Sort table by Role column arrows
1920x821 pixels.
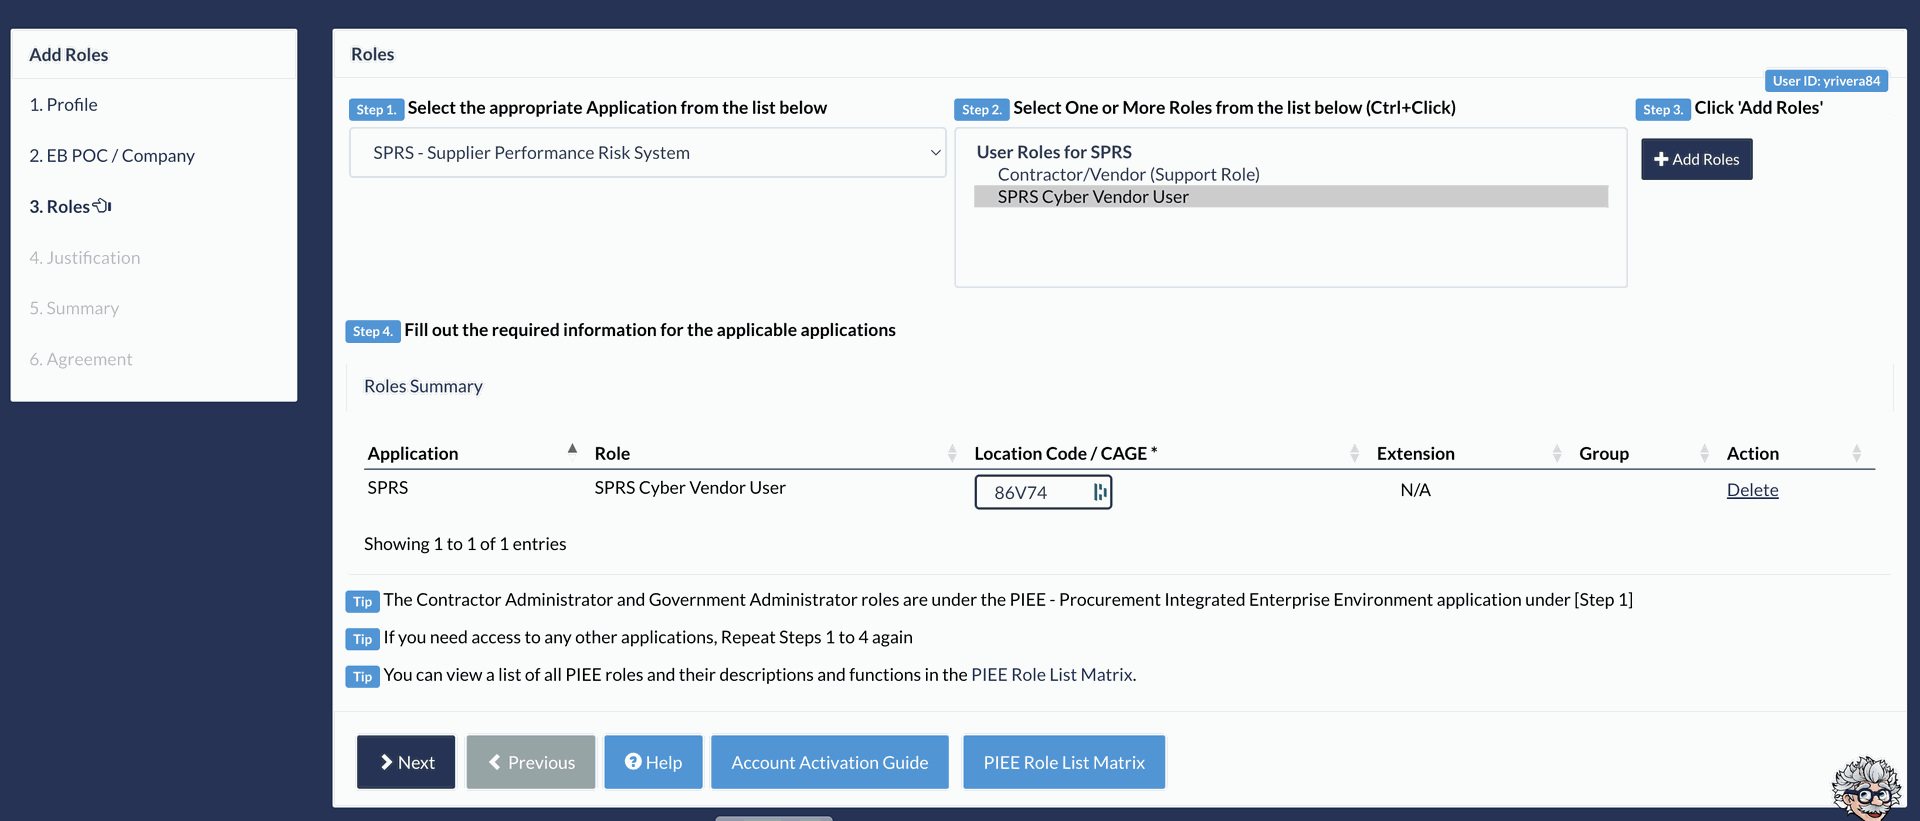(x=951, y=453)
